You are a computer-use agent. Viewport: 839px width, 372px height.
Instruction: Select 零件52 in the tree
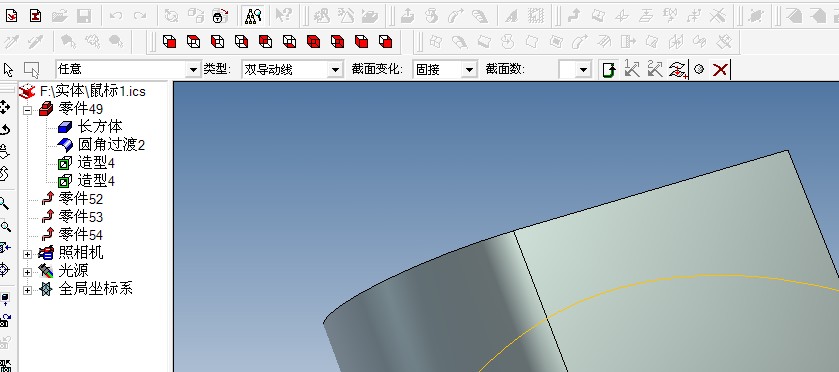point(80,199)
